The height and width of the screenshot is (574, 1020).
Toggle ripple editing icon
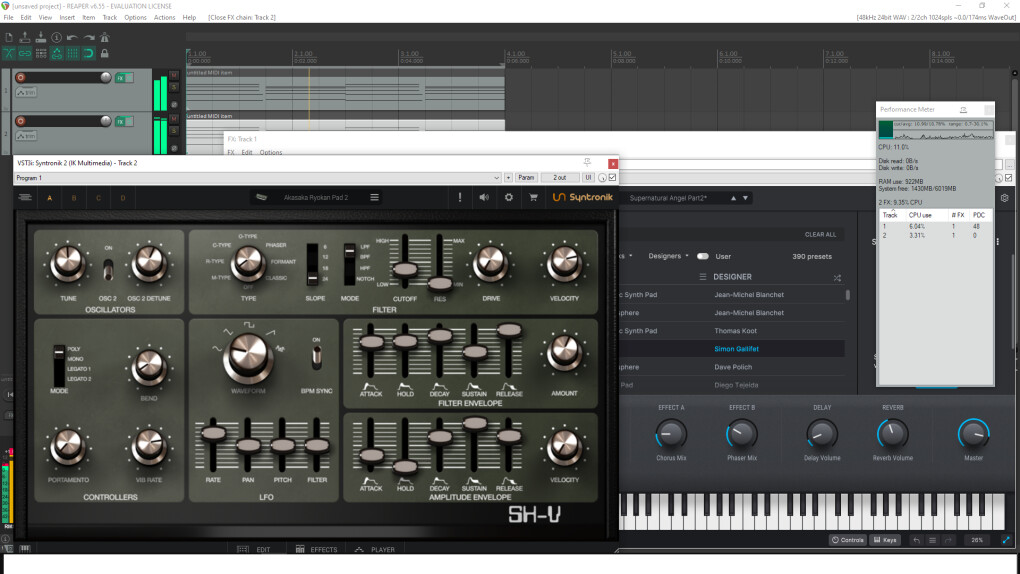pos(41,53)
